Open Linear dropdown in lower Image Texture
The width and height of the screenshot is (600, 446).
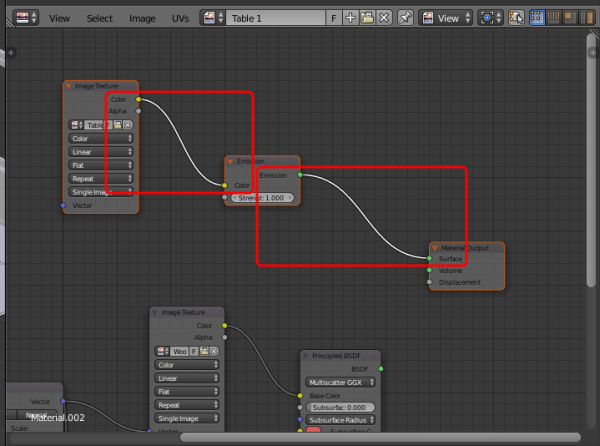click(187, 378)
